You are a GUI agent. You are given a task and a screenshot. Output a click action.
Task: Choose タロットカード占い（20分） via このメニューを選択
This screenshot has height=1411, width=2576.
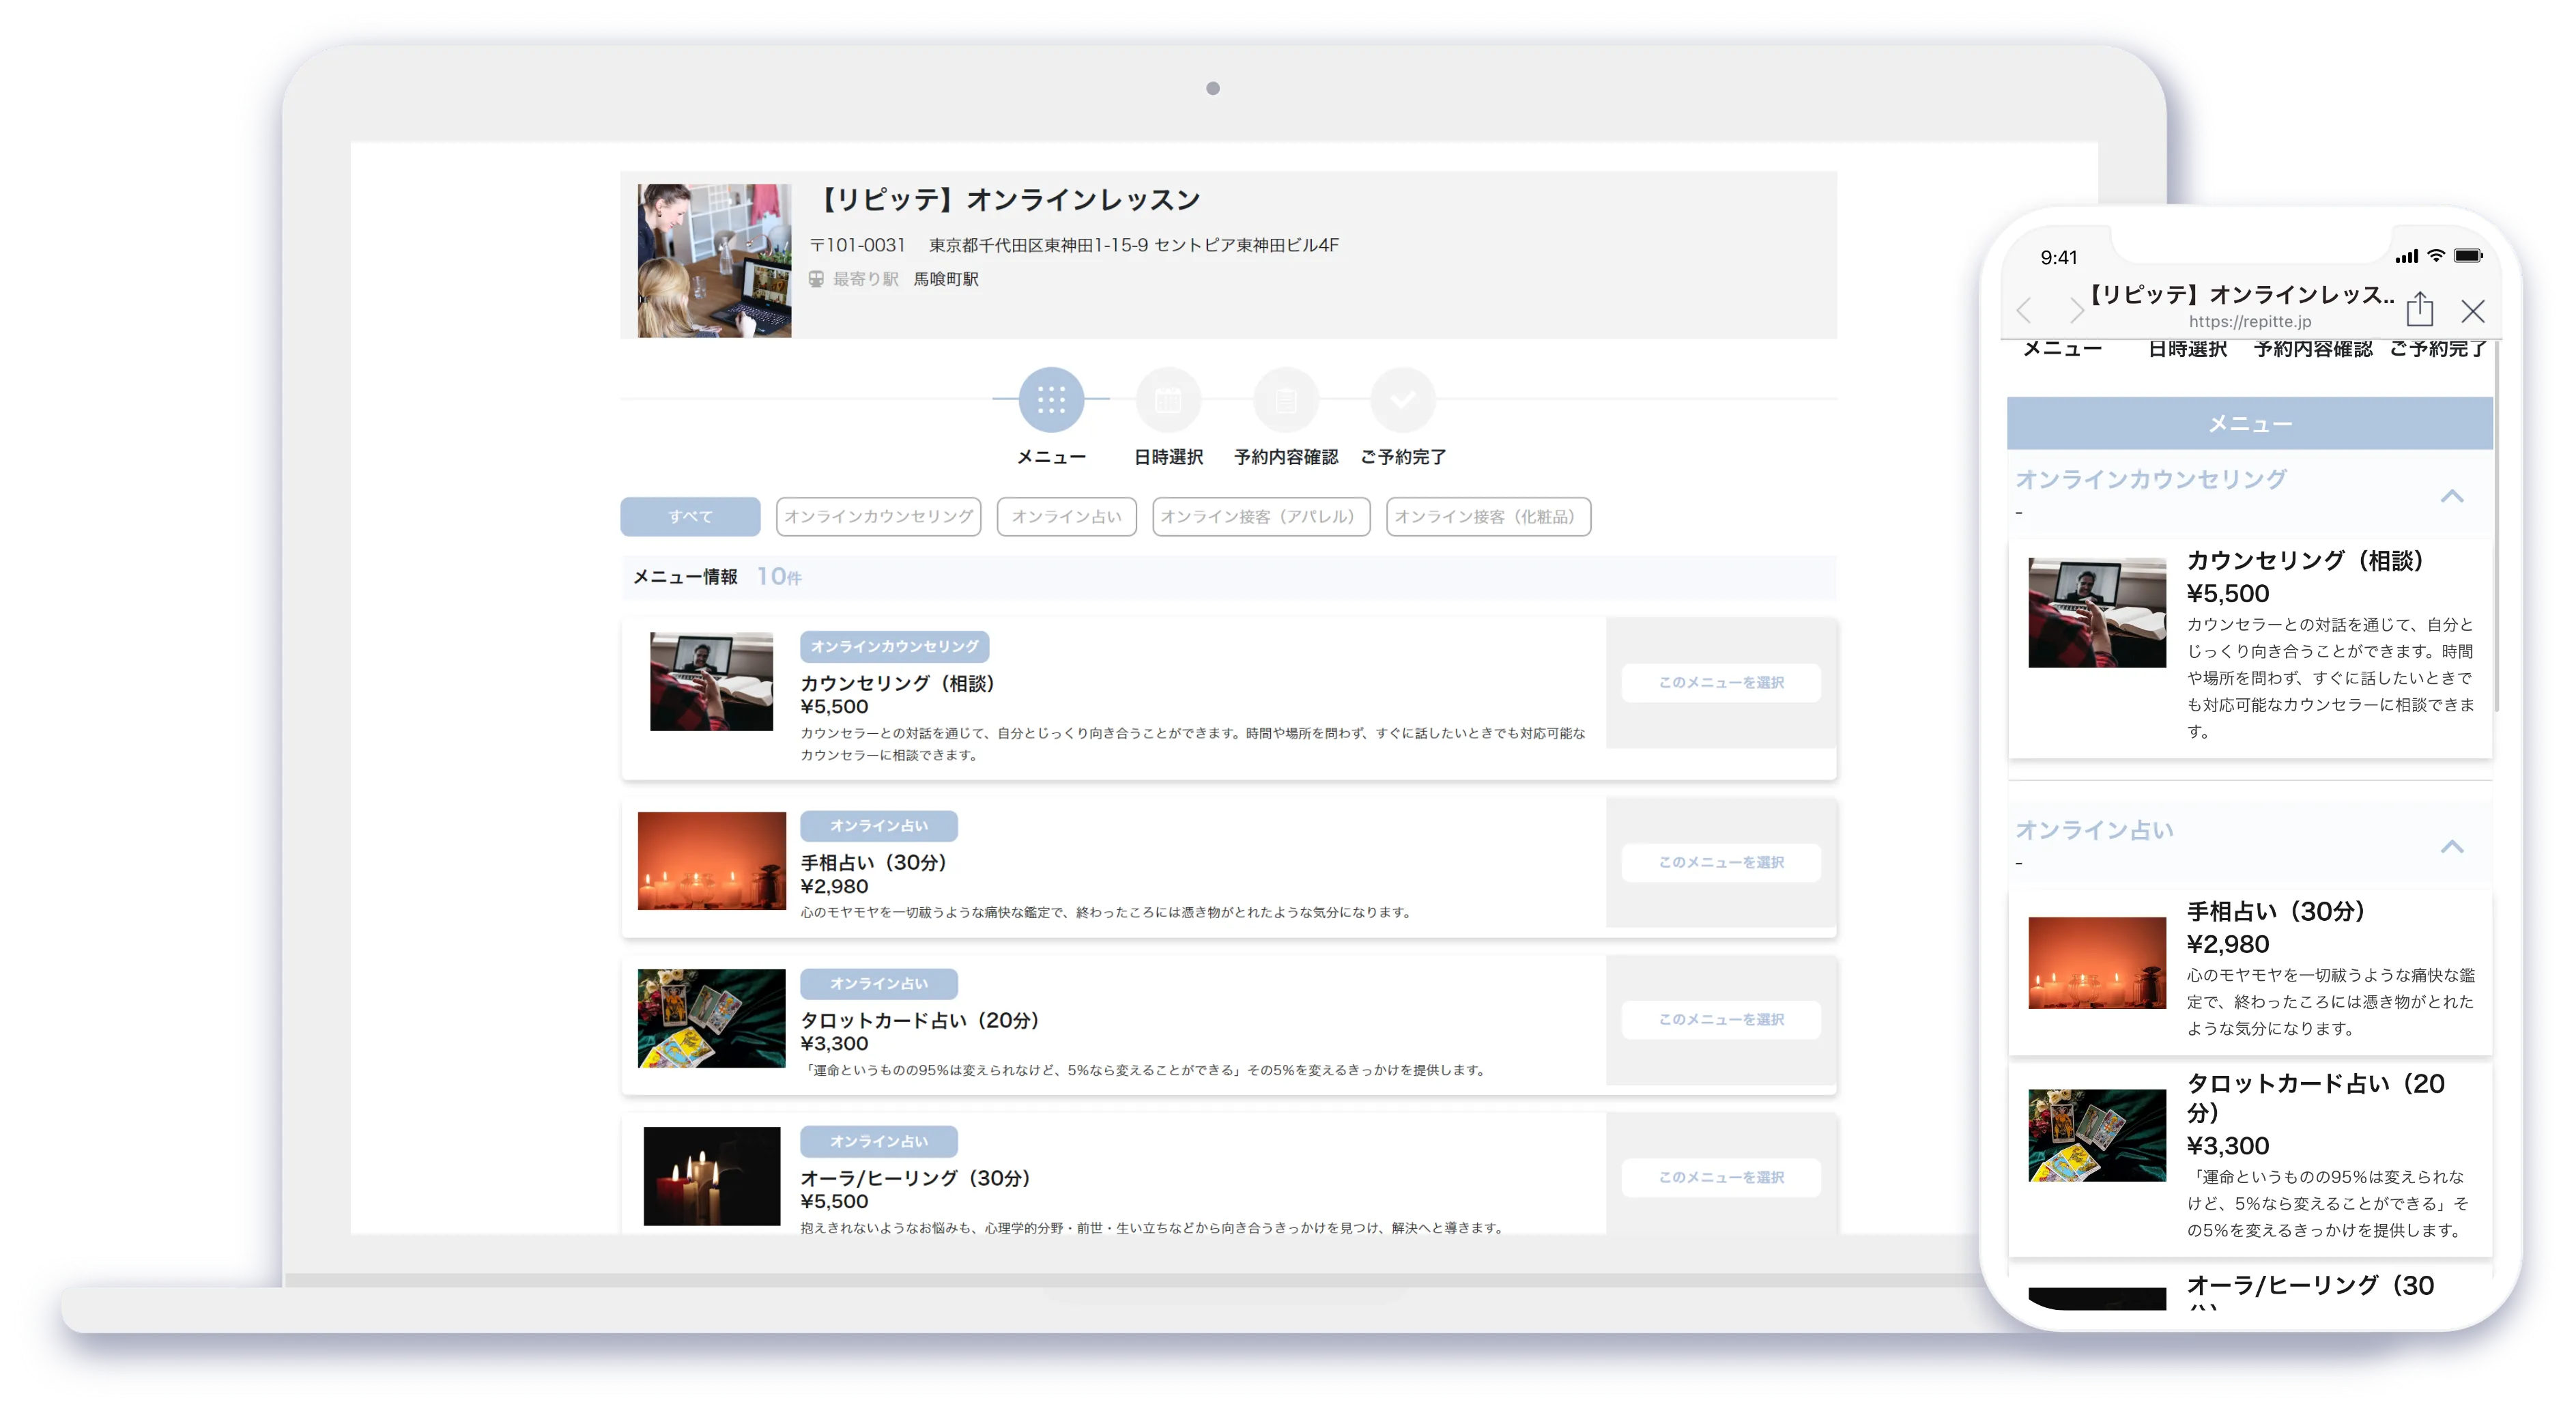click(x=1721, y=1020)
